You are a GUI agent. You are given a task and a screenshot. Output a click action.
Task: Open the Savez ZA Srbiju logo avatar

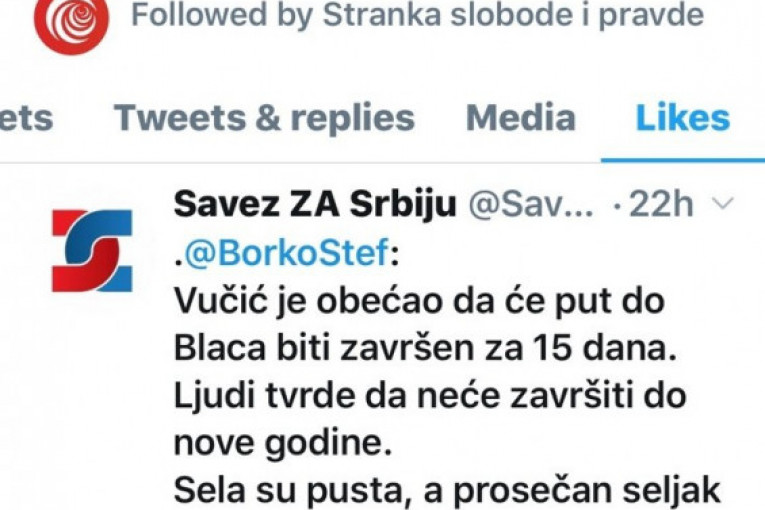click(92, 251)
